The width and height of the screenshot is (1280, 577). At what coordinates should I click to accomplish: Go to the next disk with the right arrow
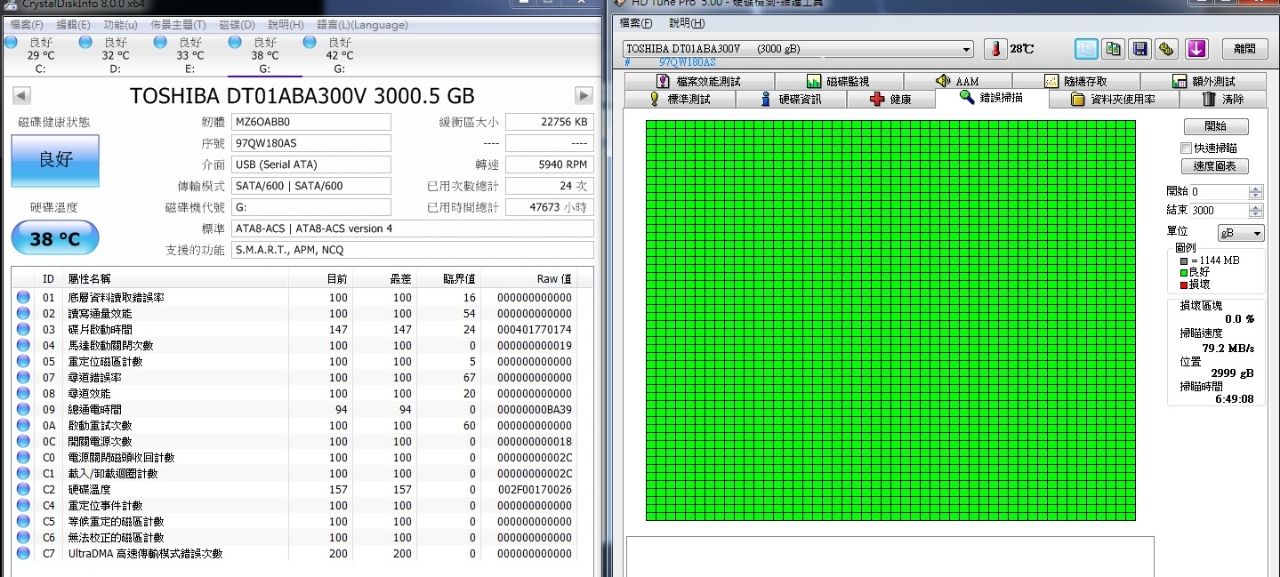click(x=584, y=96)
